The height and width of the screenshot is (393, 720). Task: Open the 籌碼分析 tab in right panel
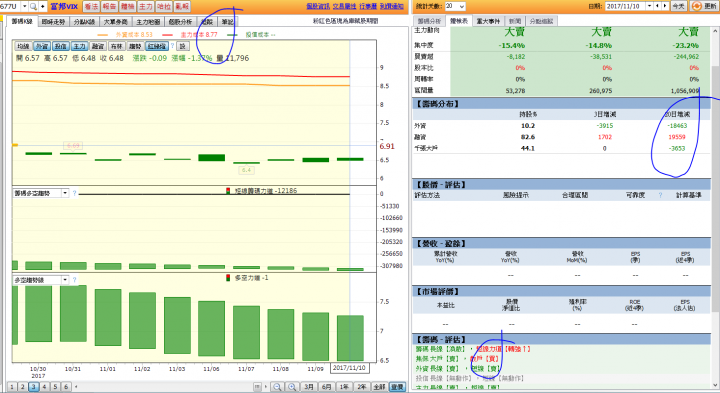coord(430,21)
